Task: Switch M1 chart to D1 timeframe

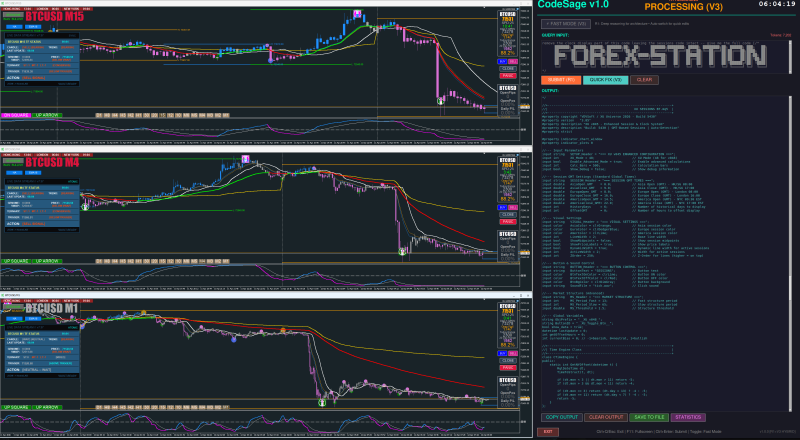Action: point(99,407)
